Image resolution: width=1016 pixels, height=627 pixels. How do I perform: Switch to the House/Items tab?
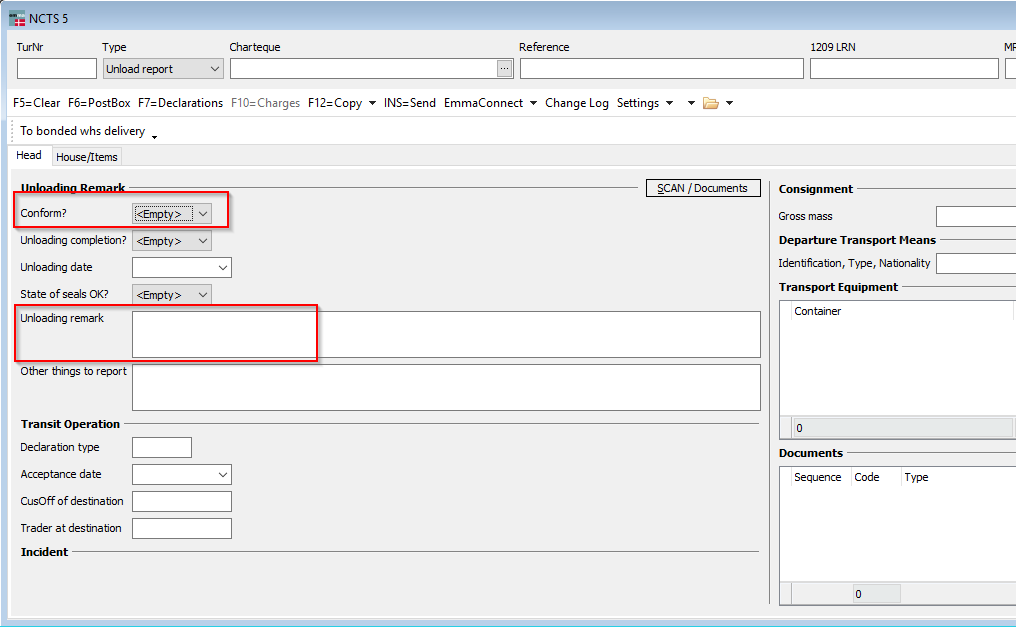[x=86, y=156]
